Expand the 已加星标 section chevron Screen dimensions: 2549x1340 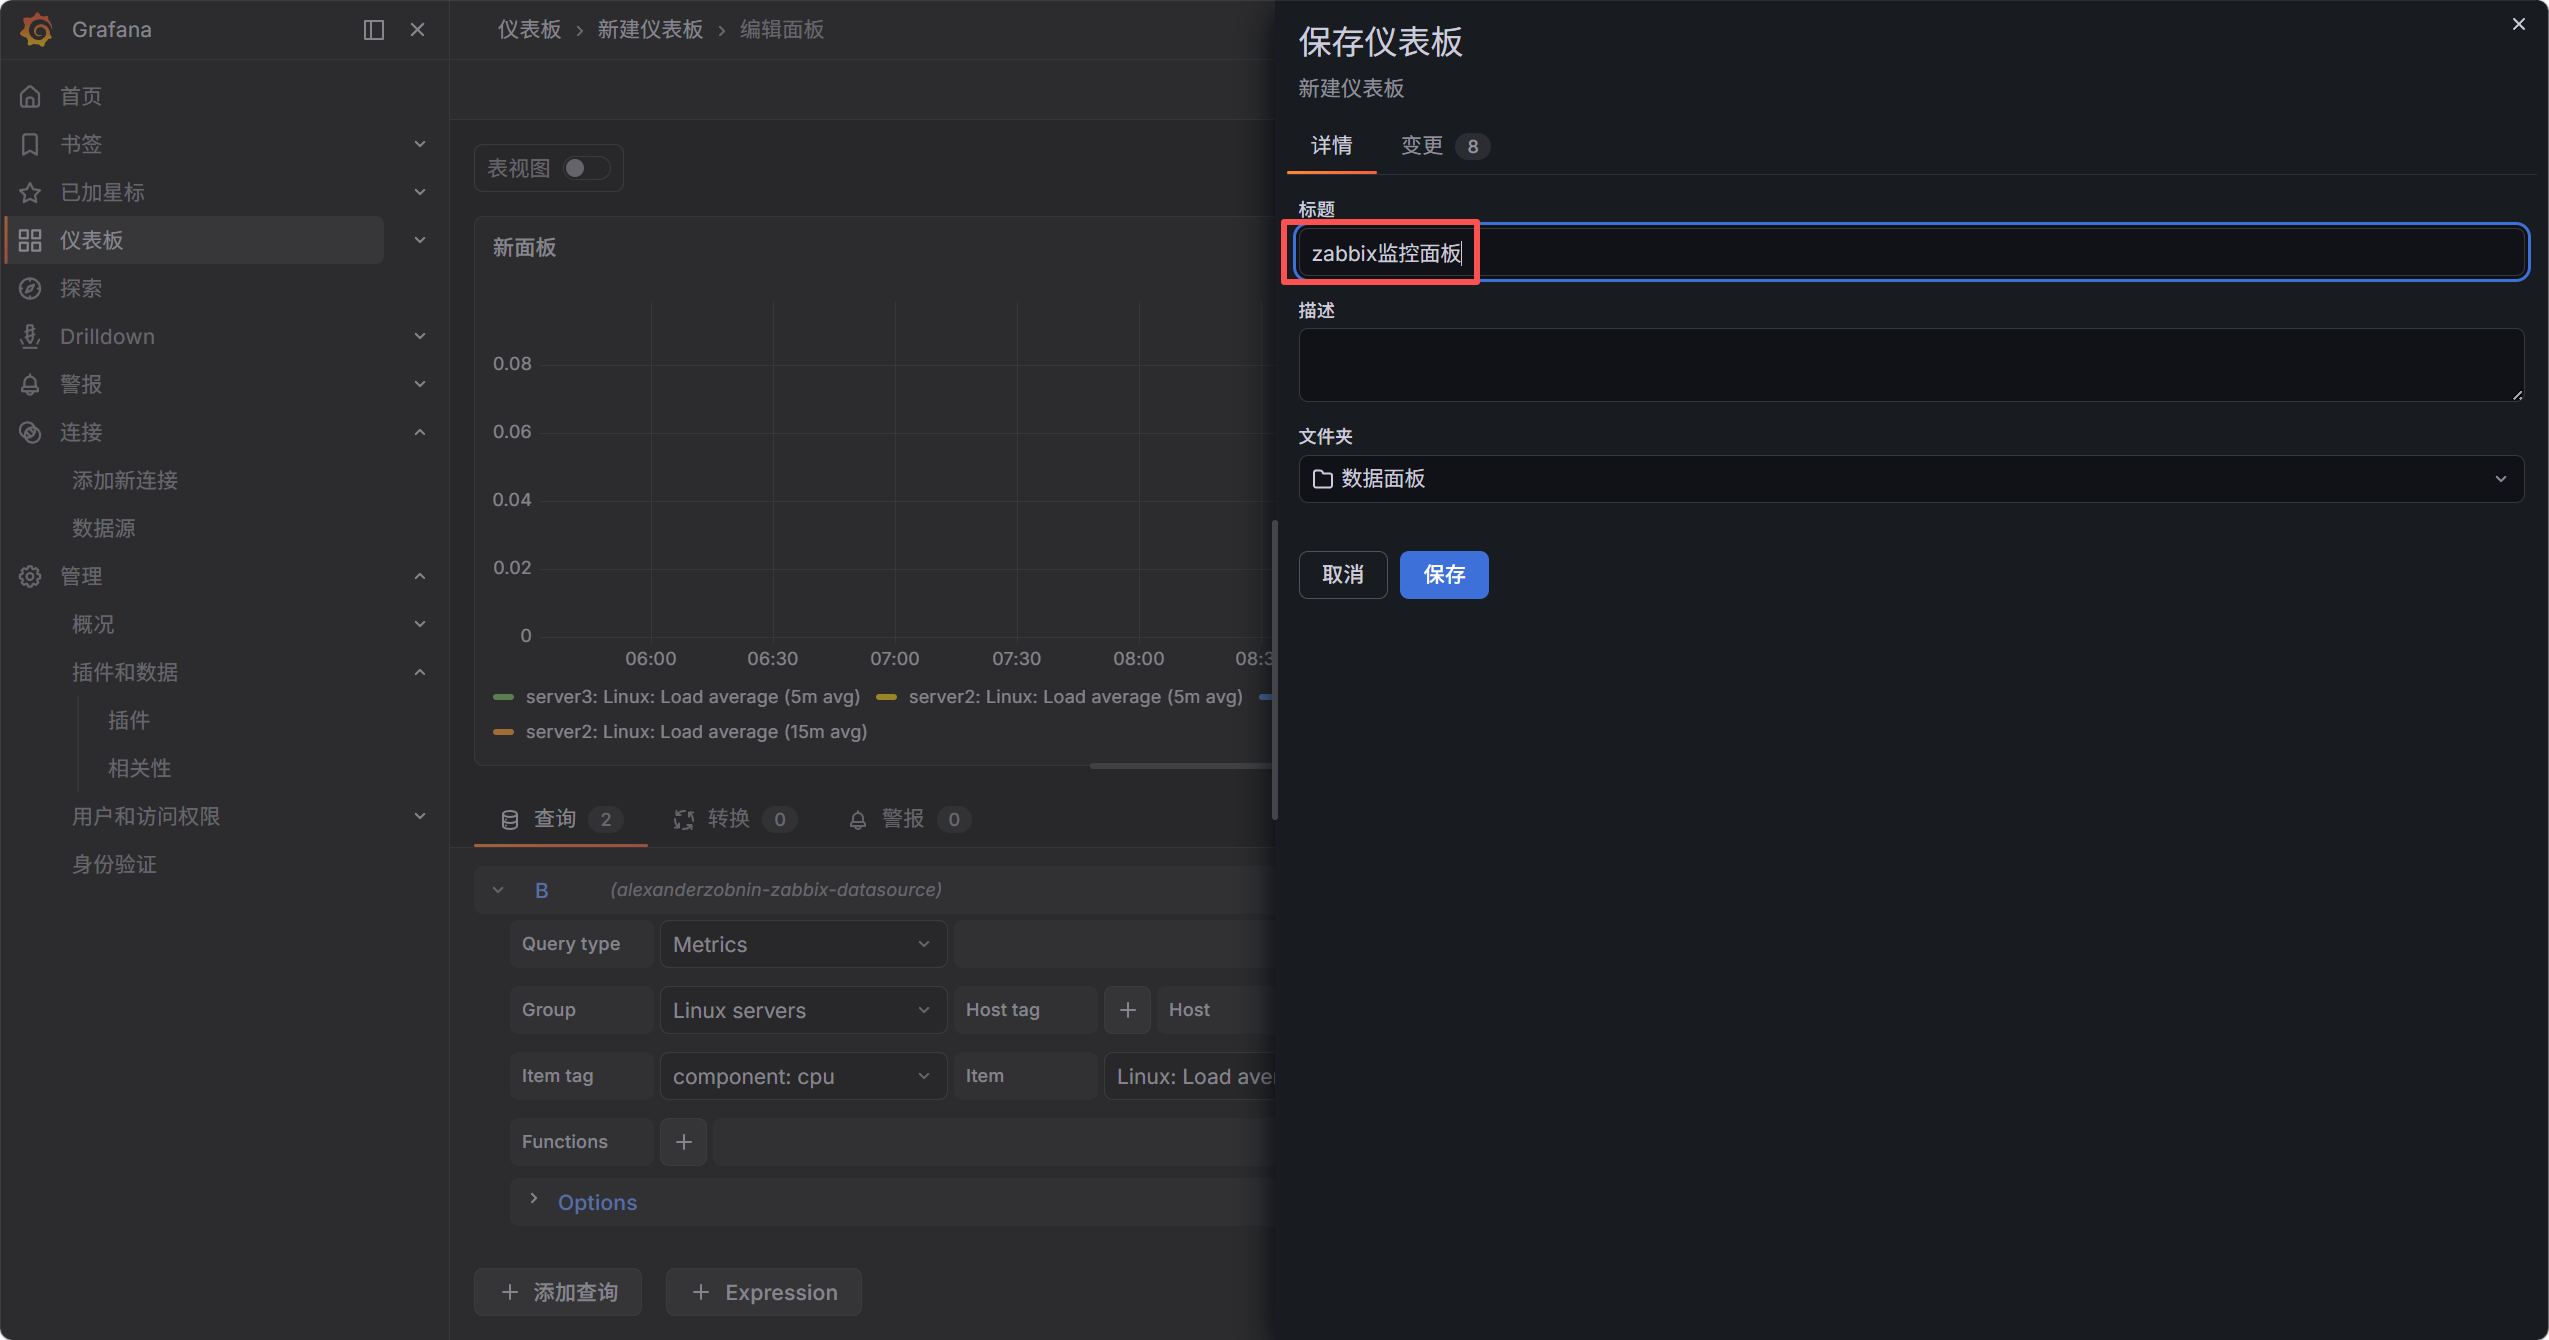(x=420, y=192)
